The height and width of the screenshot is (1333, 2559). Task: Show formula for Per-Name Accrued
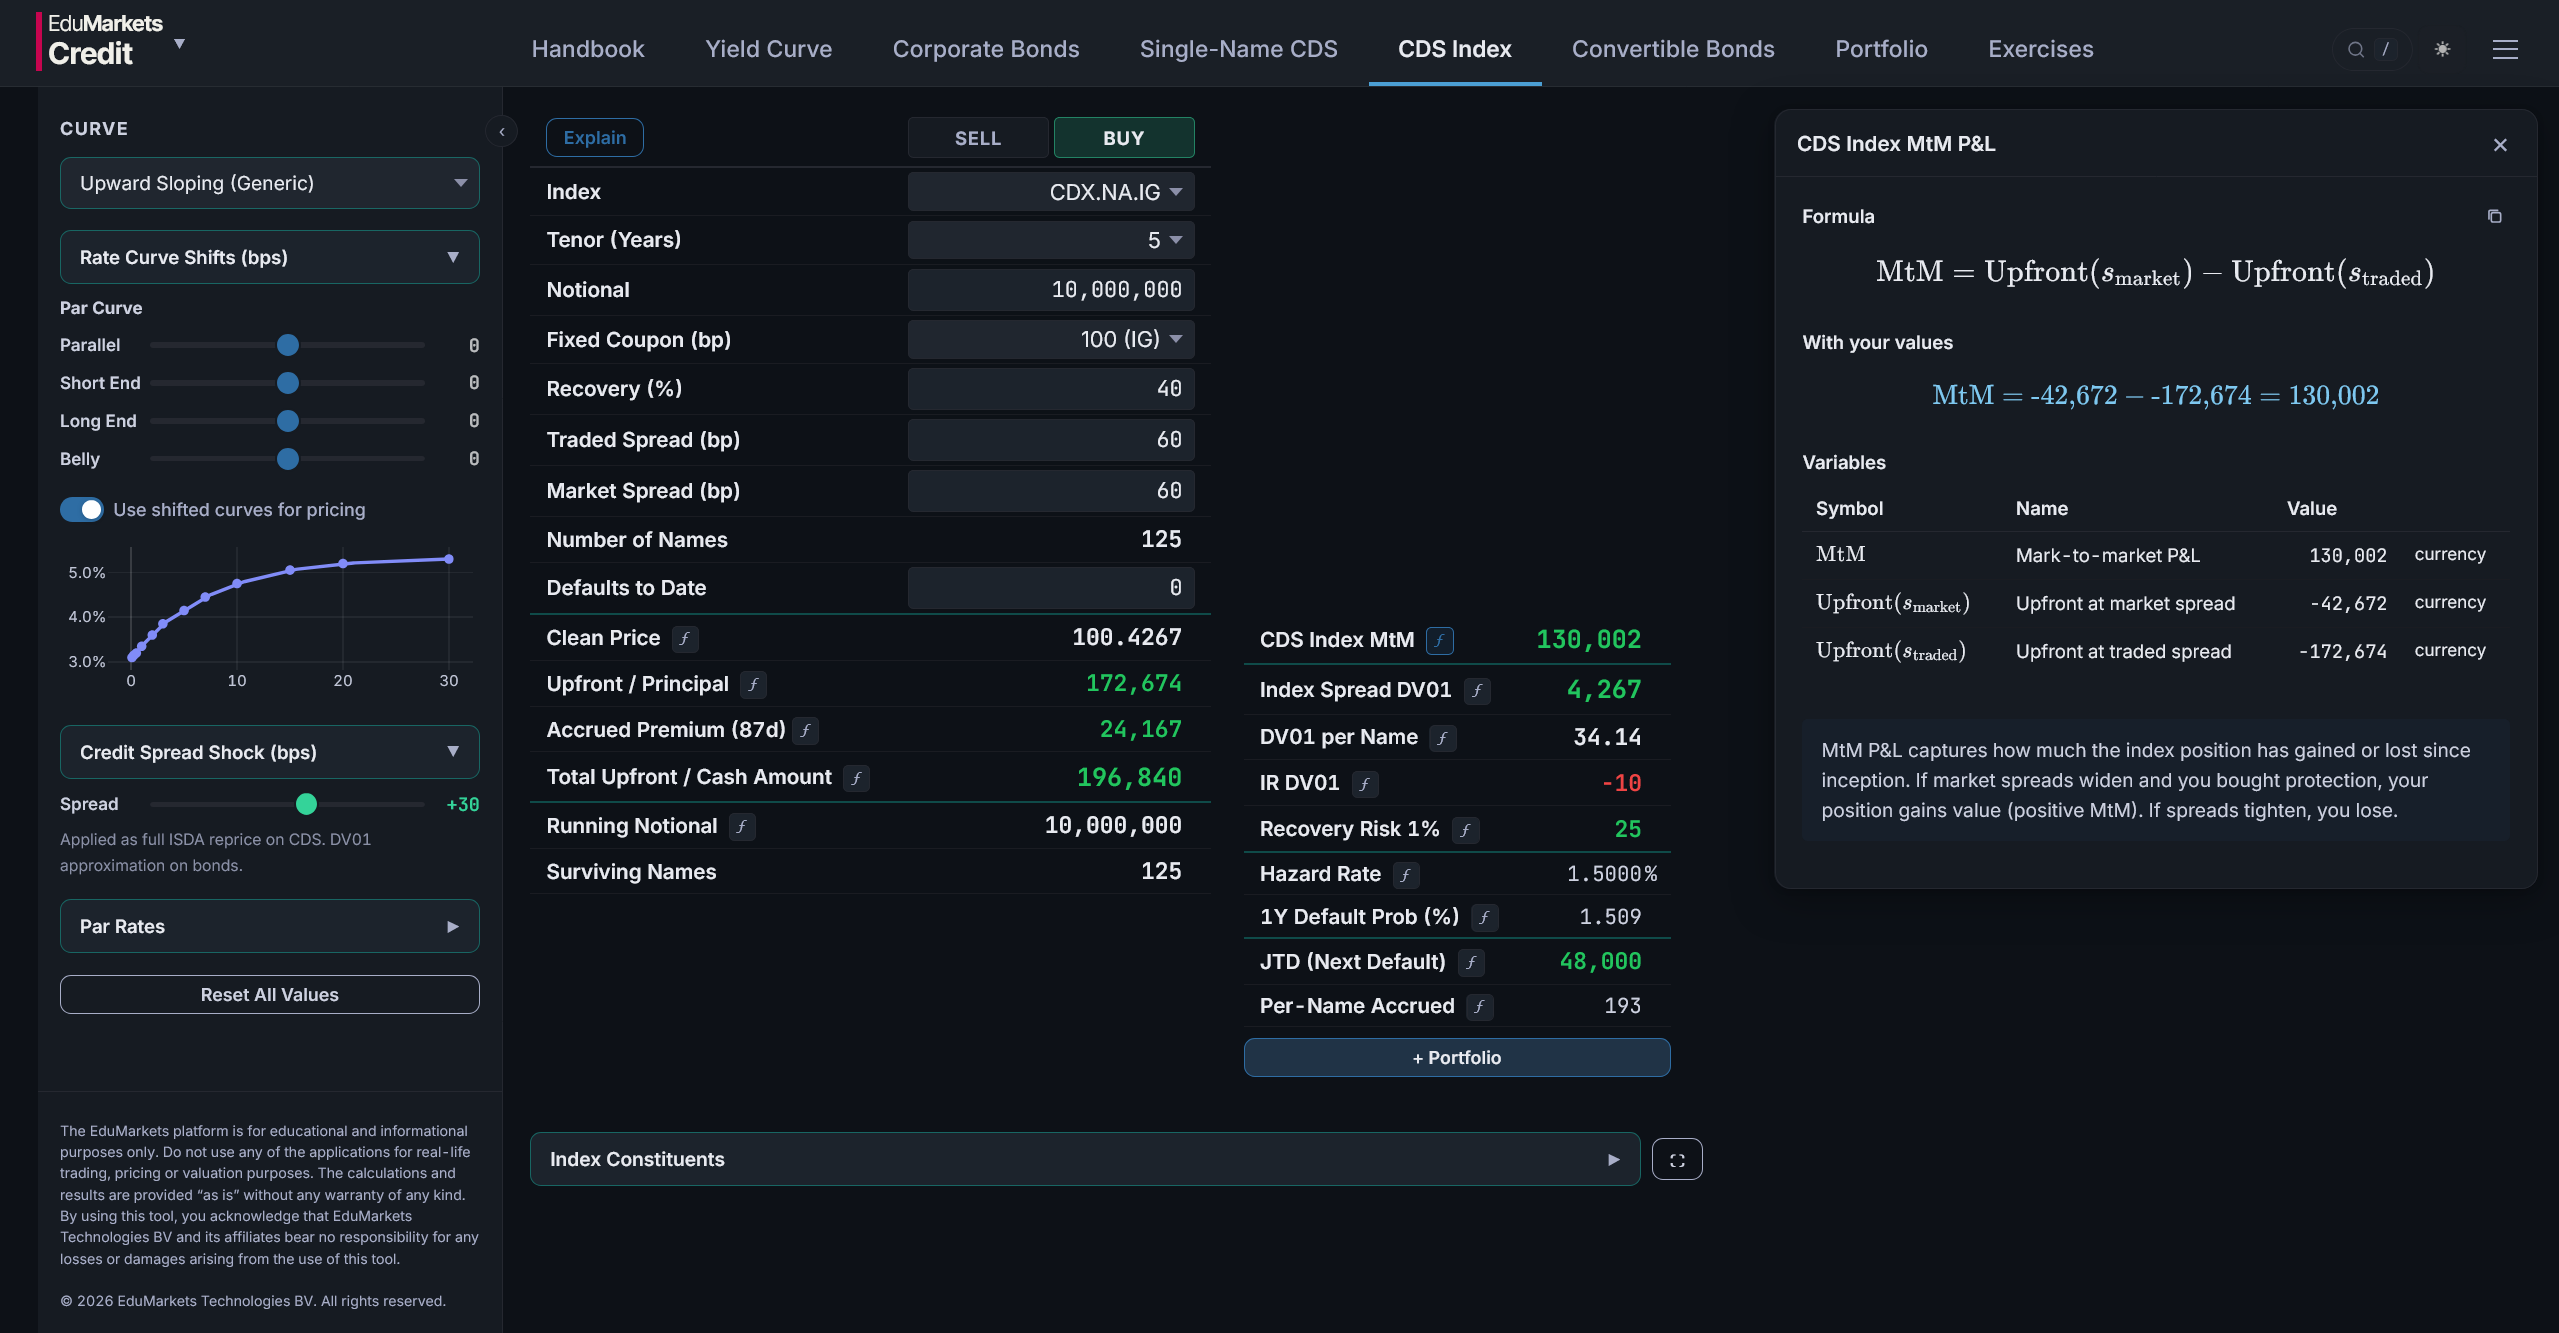tap(1480, 1007)
